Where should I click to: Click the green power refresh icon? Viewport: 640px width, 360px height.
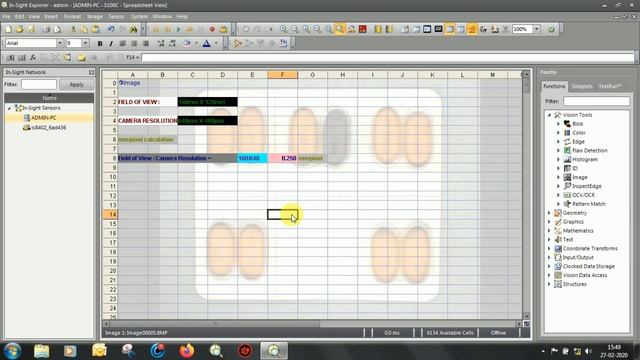[551, 29]
